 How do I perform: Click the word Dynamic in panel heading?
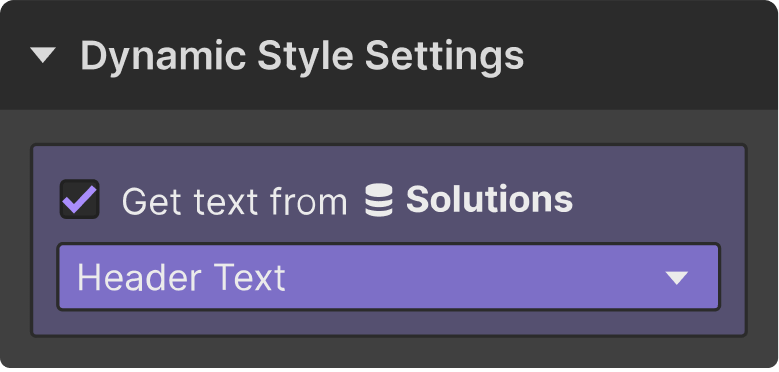pos(163,56)
